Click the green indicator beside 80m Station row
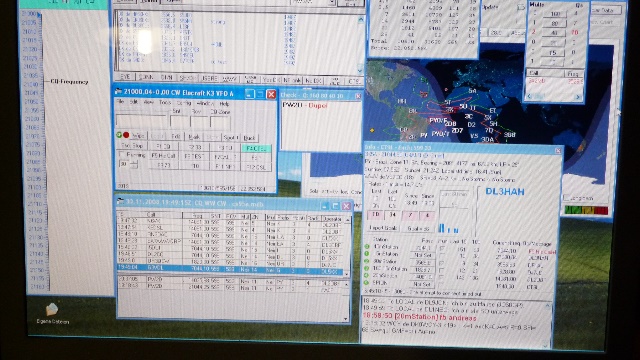 point(367,261)
